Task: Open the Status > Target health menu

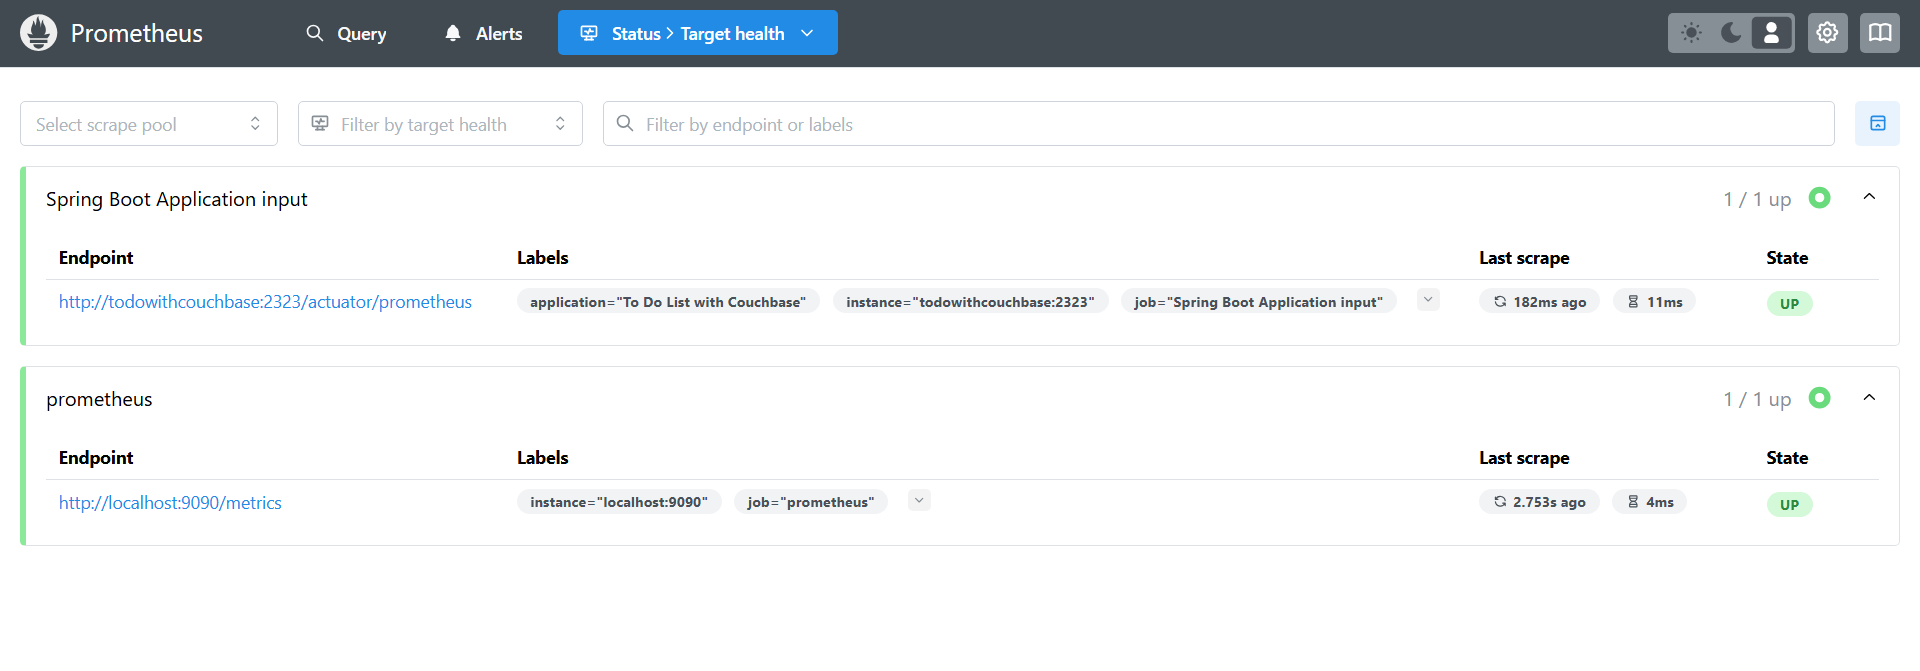Action: 698,33
